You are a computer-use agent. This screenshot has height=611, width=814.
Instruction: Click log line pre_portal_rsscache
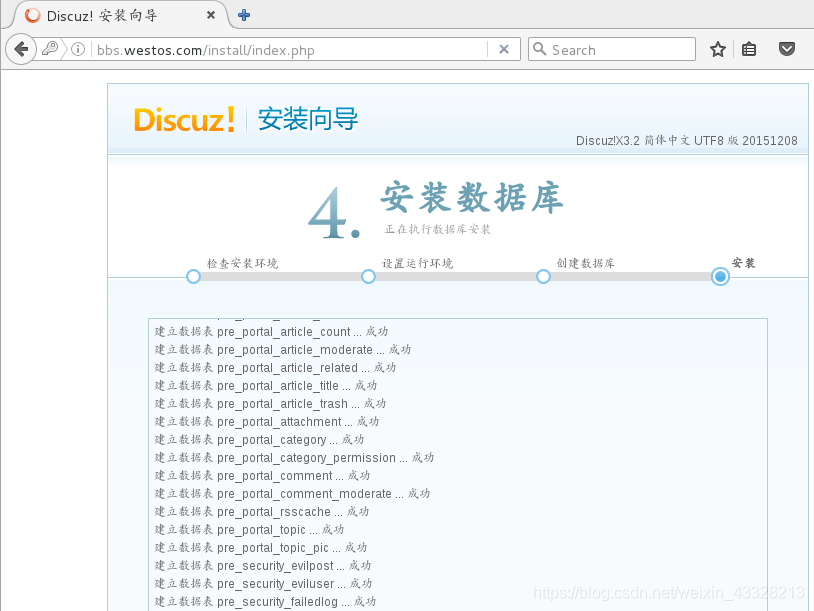pyautogui.click(x=262, y=512)
